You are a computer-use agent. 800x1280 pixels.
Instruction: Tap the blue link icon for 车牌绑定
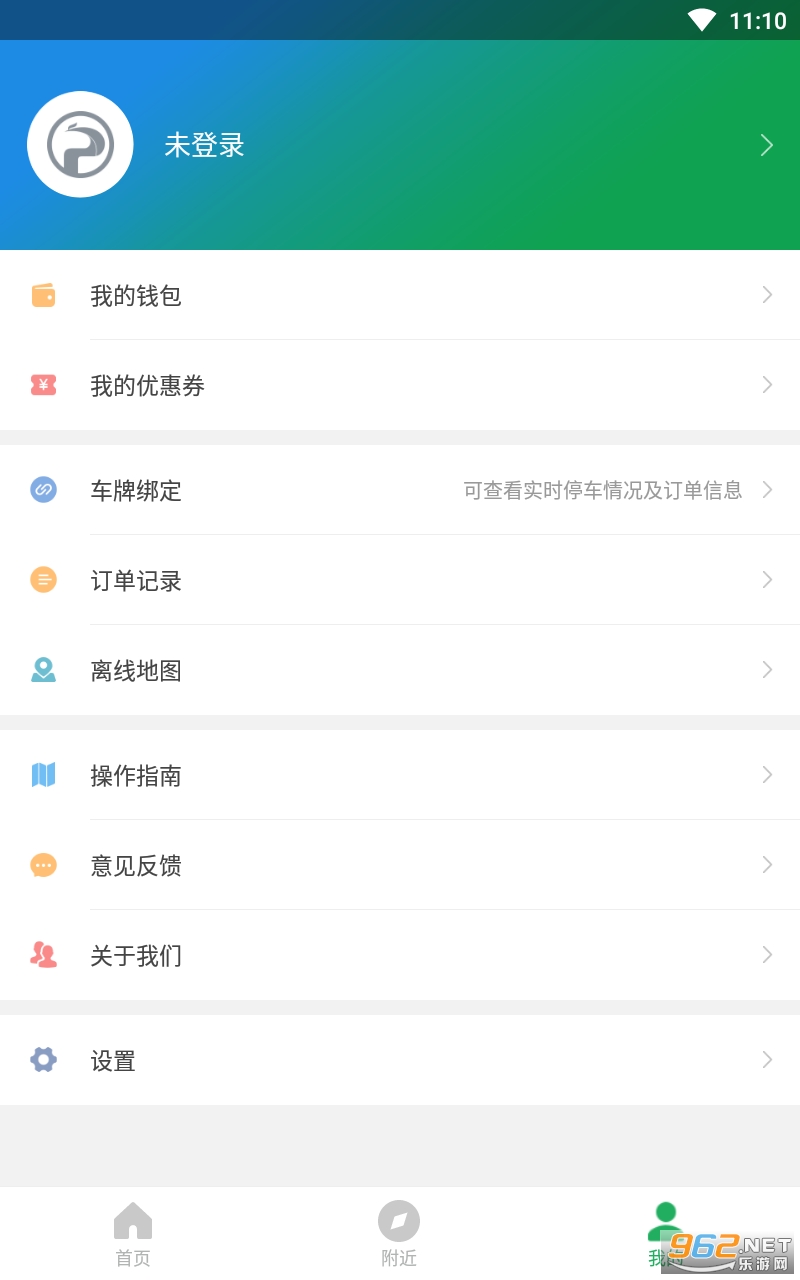click(43, 490)
